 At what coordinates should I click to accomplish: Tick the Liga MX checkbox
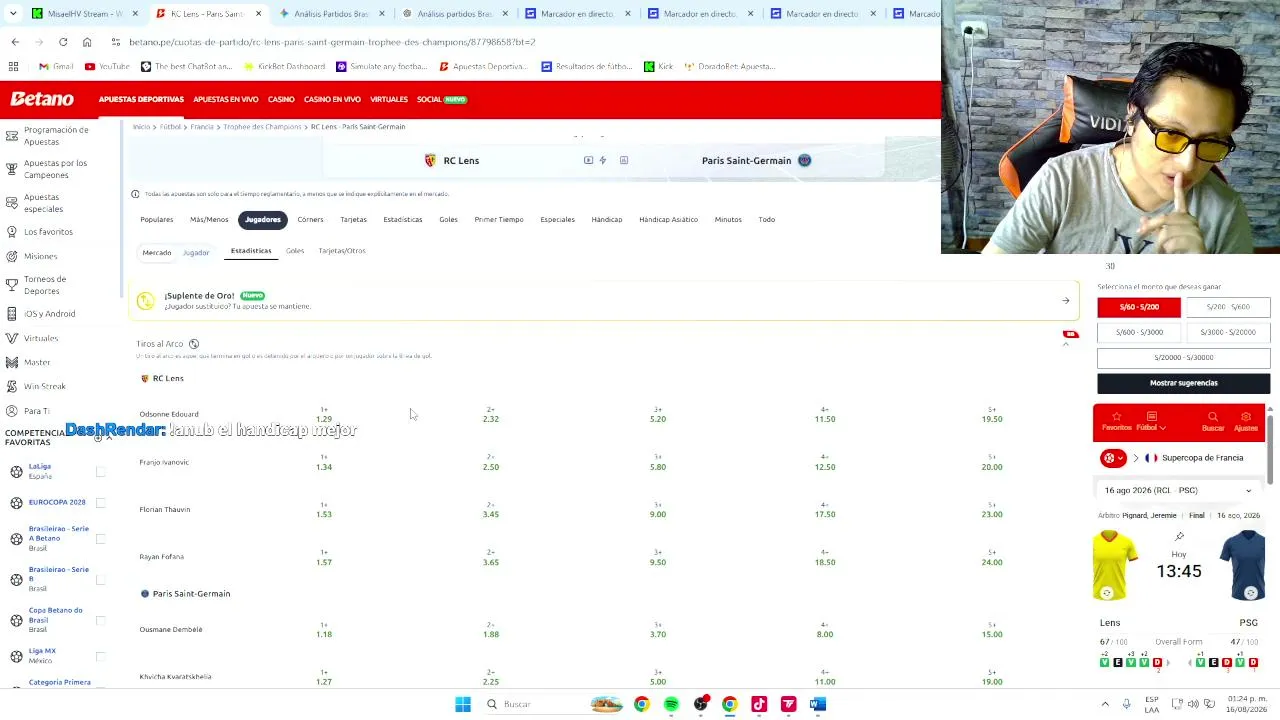[x=100, y=656]
